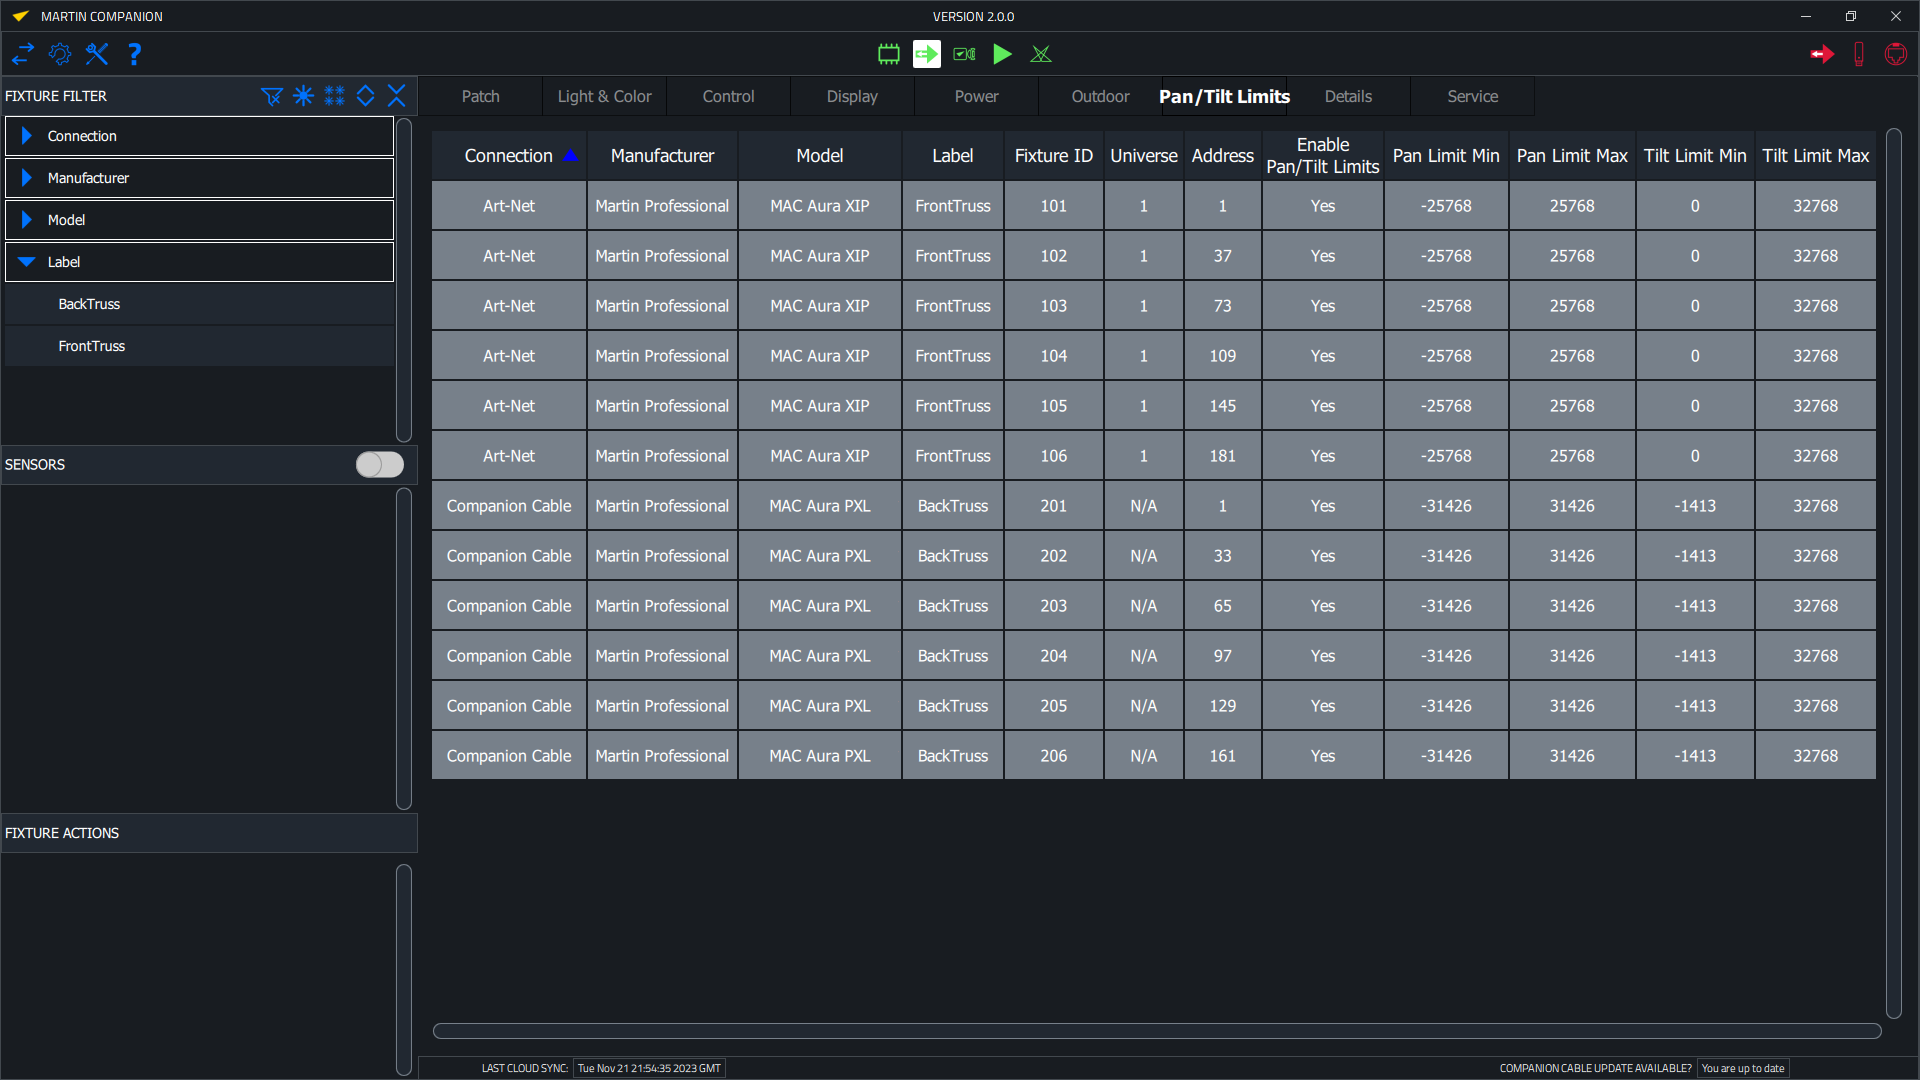
Task: Toggle the SENSORS switch
Action: pos(380,465)
